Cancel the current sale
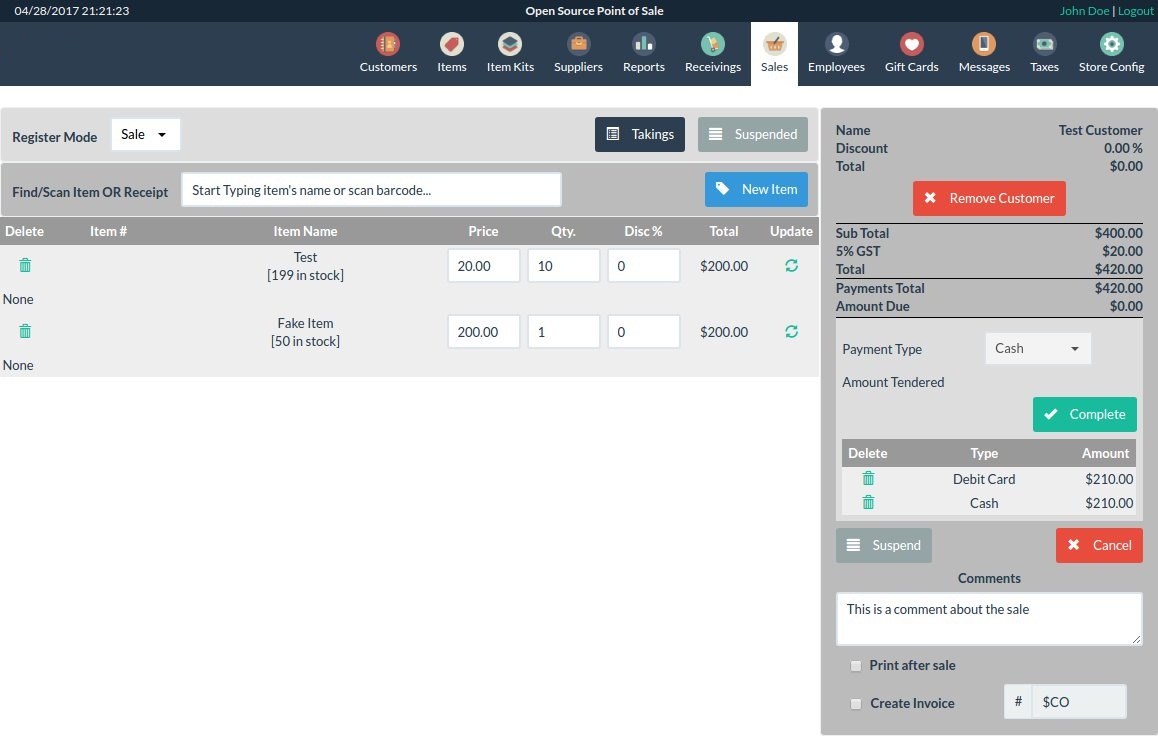 tap(1099, 546)
